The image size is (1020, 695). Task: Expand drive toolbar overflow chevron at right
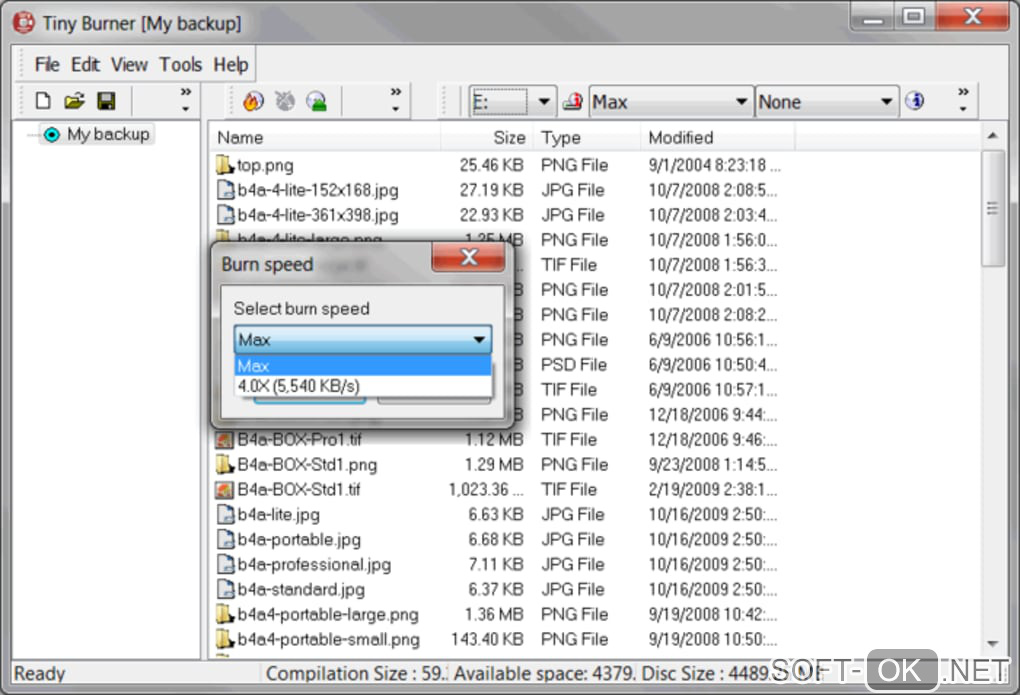point(963,100)
